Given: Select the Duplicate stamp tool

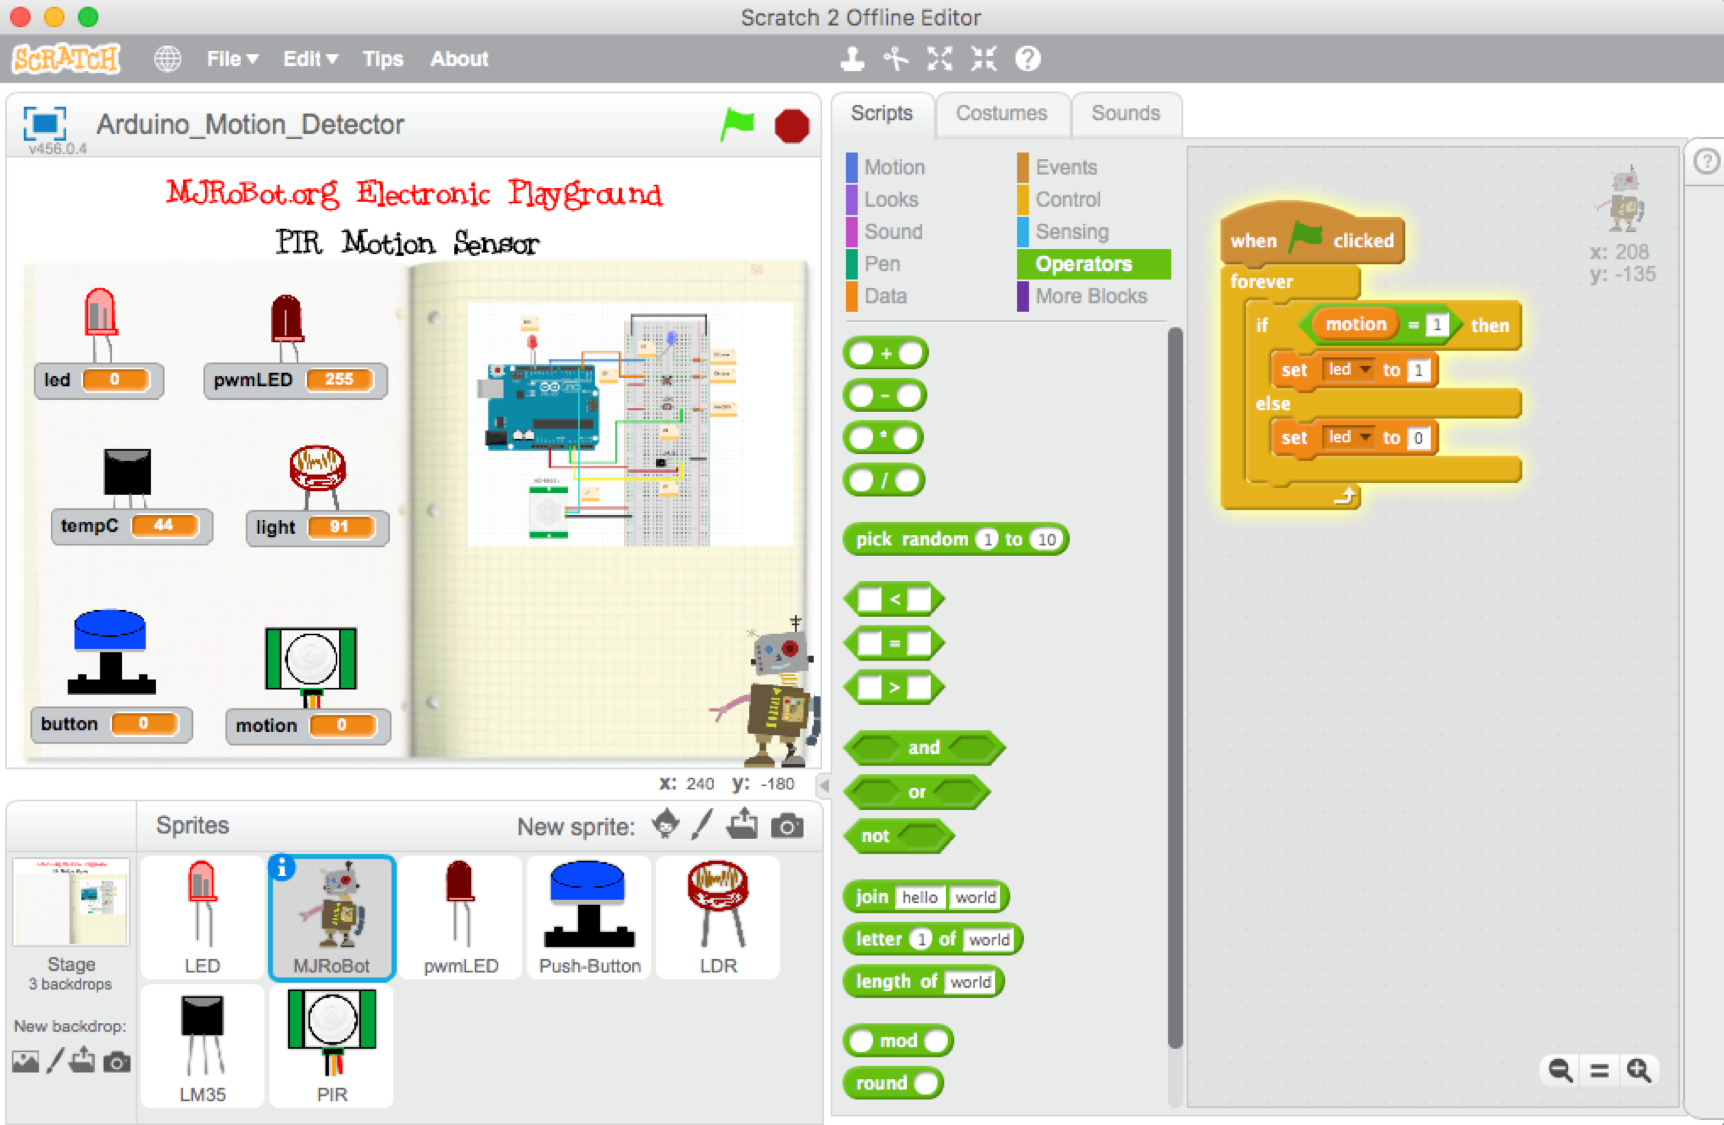Looking at the screenshot, I should pyautogui.click(x=852, y=59).
